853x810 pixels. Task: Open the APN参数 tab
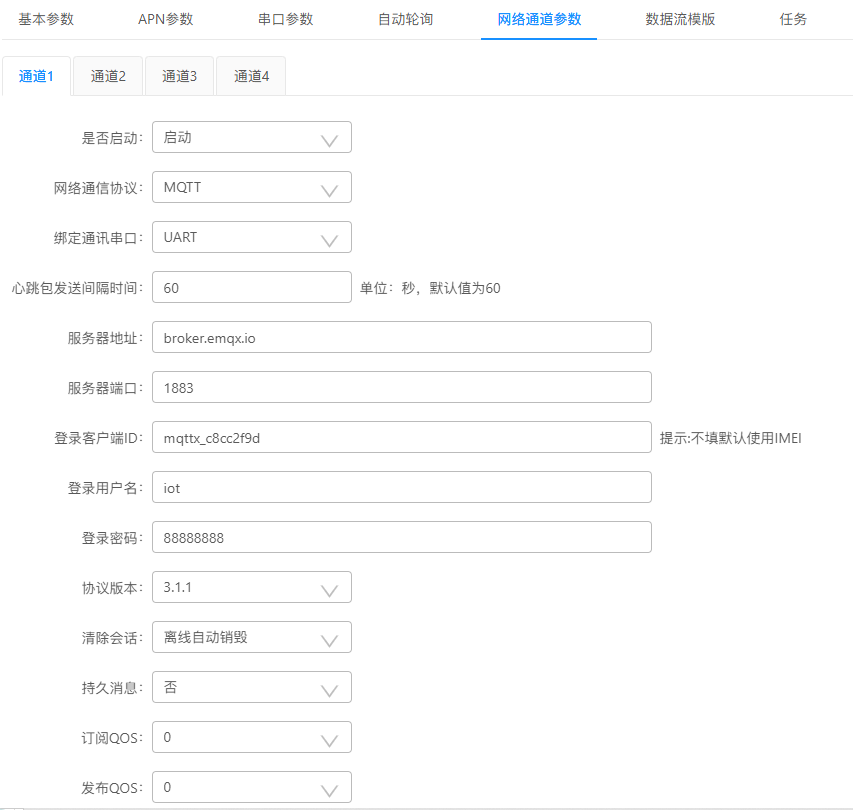(165, 20)
